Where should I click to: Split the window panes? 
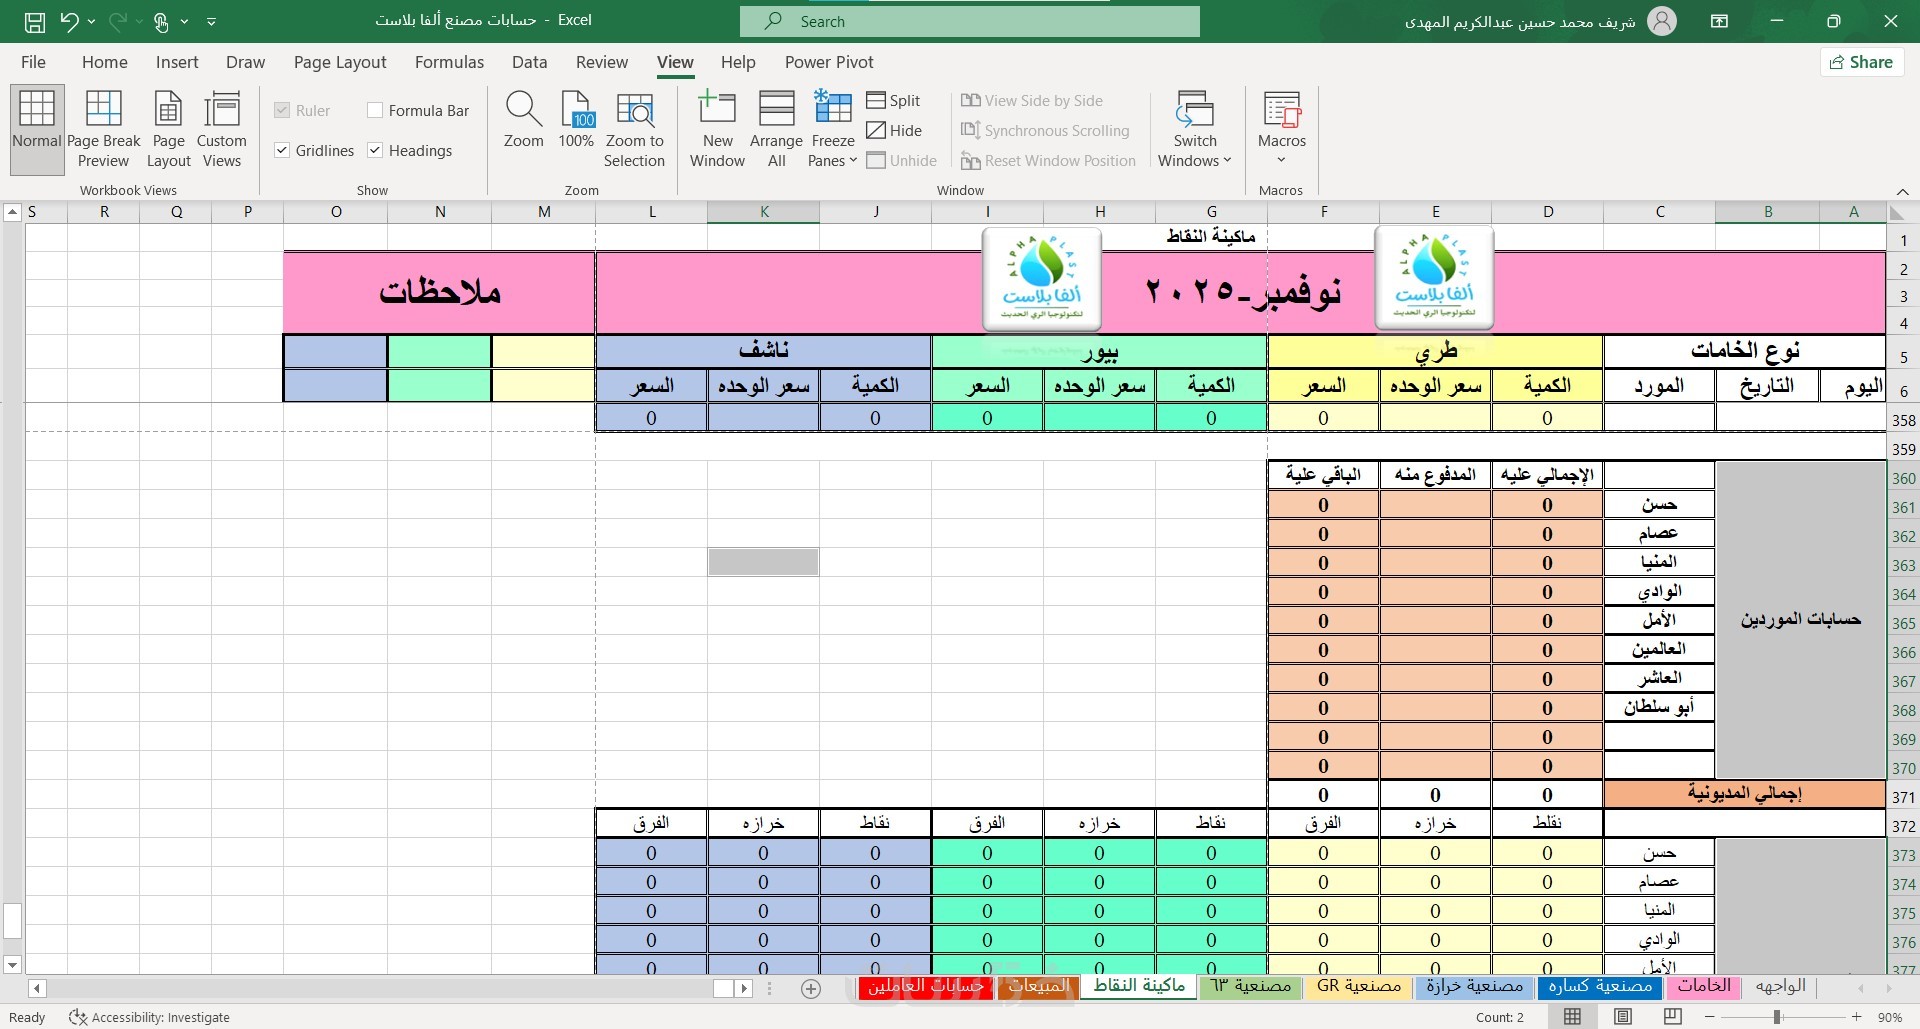(893, 100)
